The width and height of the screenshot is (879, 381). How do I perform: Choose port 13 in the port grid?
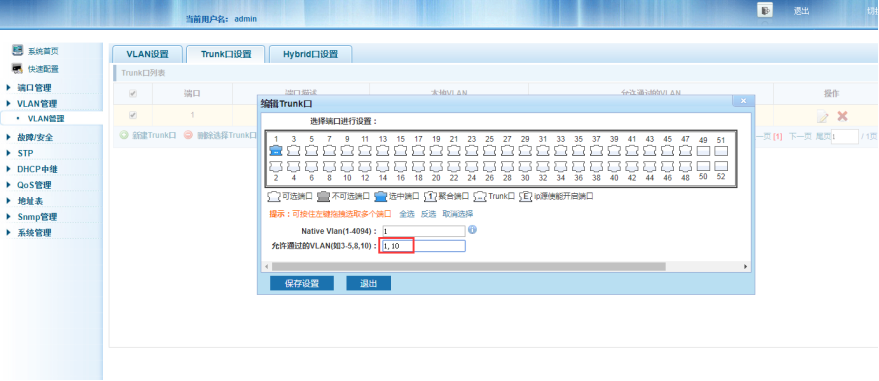[x=382, y=151]
